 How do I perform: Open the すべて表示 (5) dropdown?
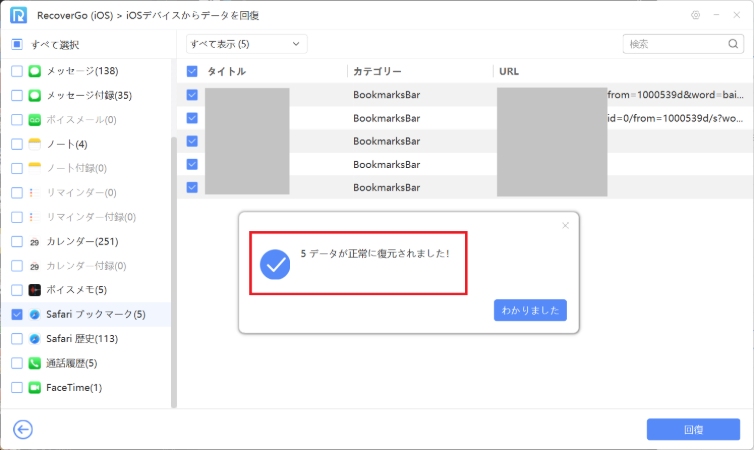point(246,44)
